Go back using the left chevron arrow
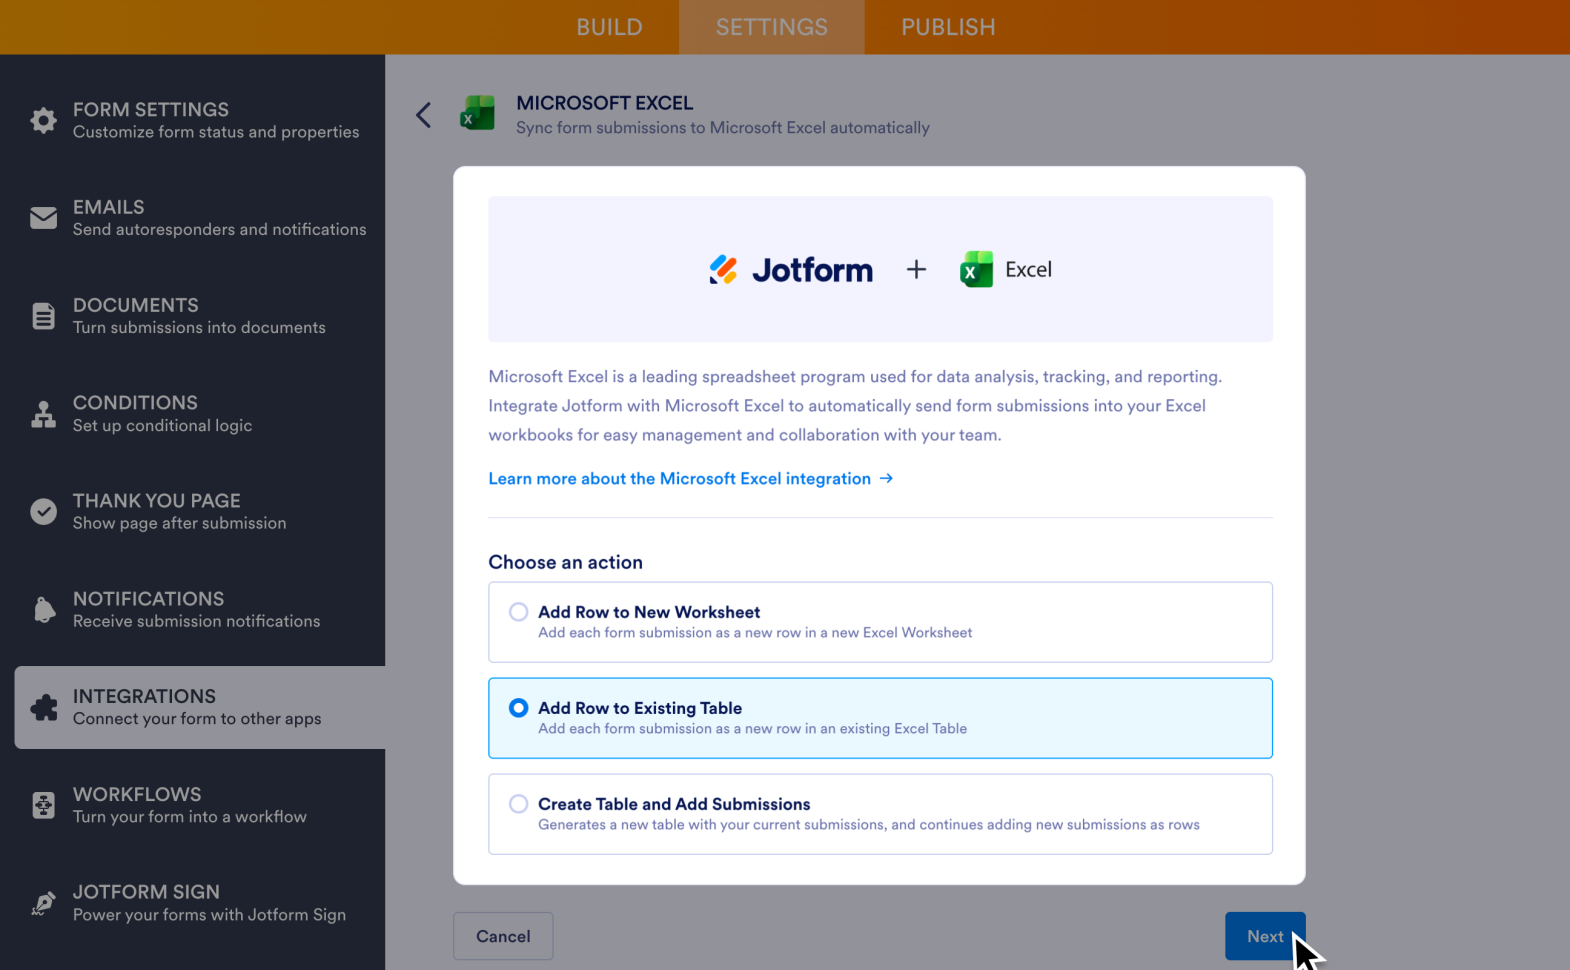This screenshot has height=970, width=1570. (x=424, y=115)
